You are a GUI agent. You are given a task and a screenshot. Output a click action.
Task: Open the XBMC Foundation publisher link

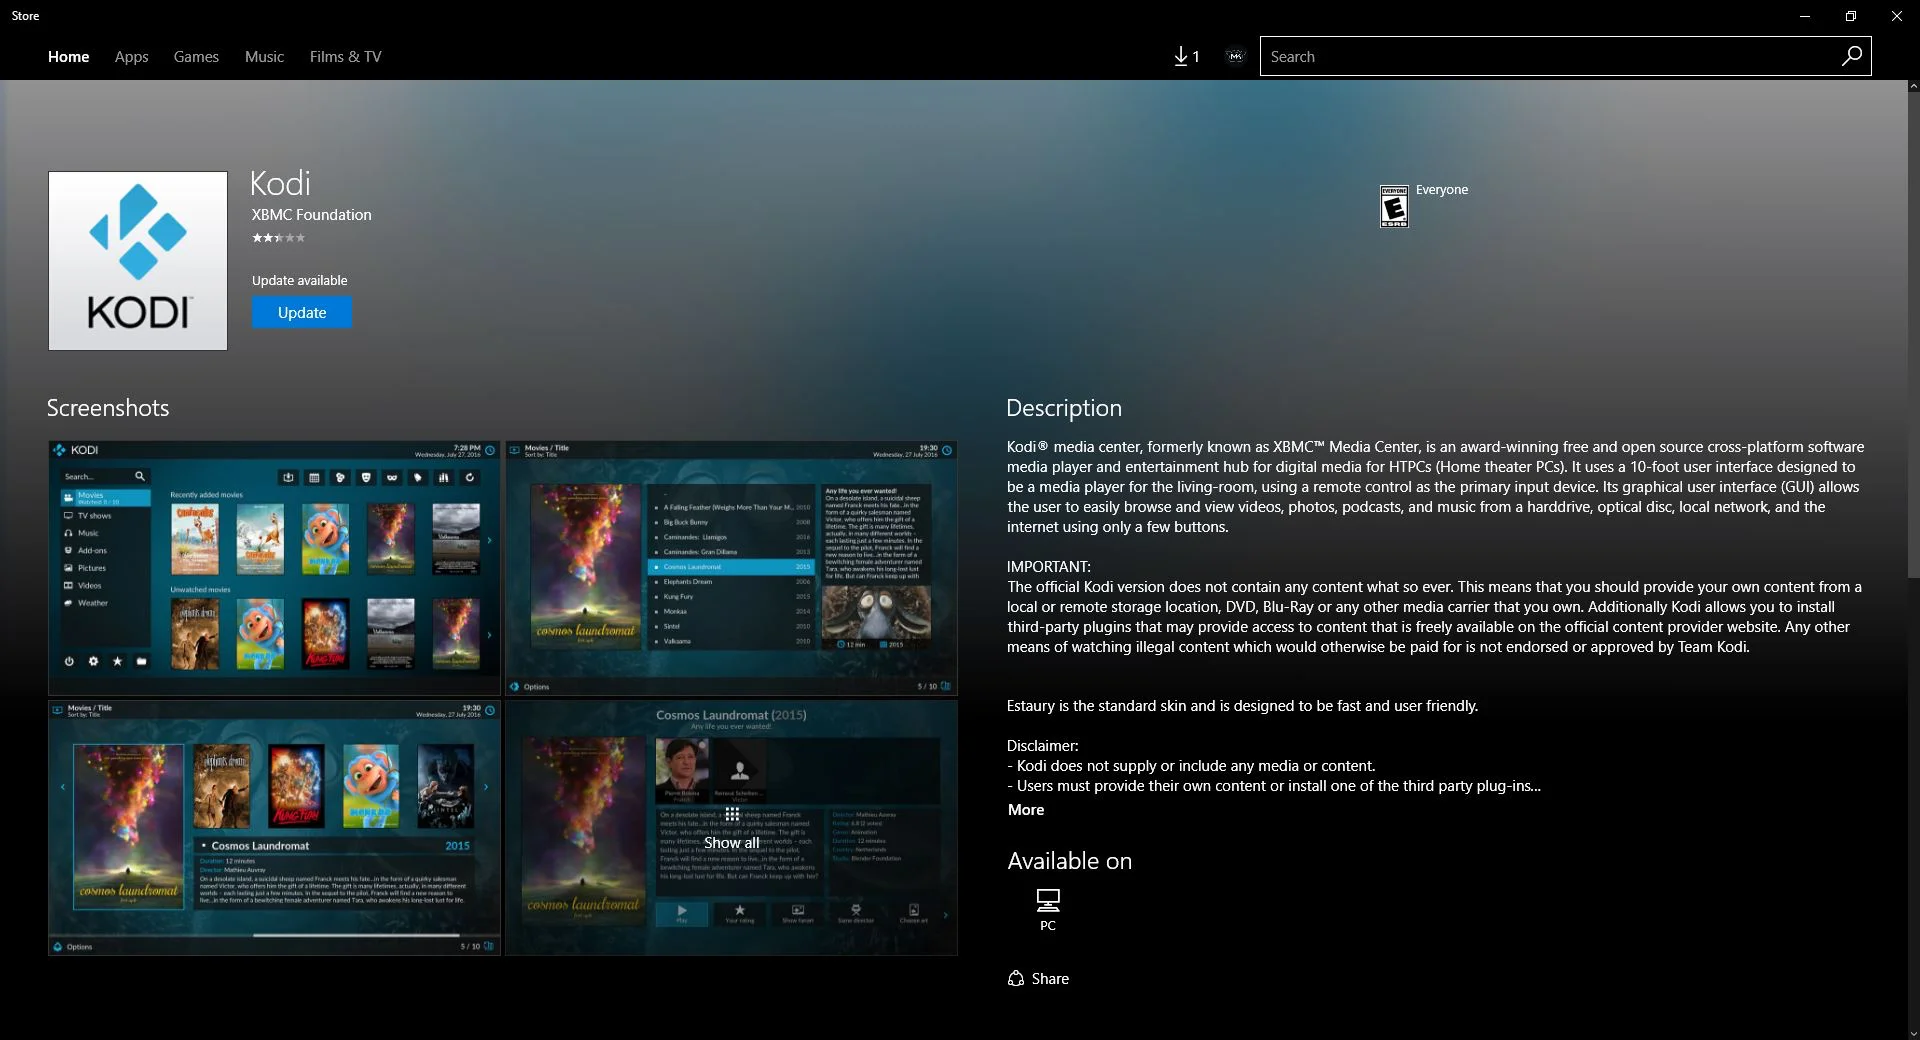(x=311, y=215)
